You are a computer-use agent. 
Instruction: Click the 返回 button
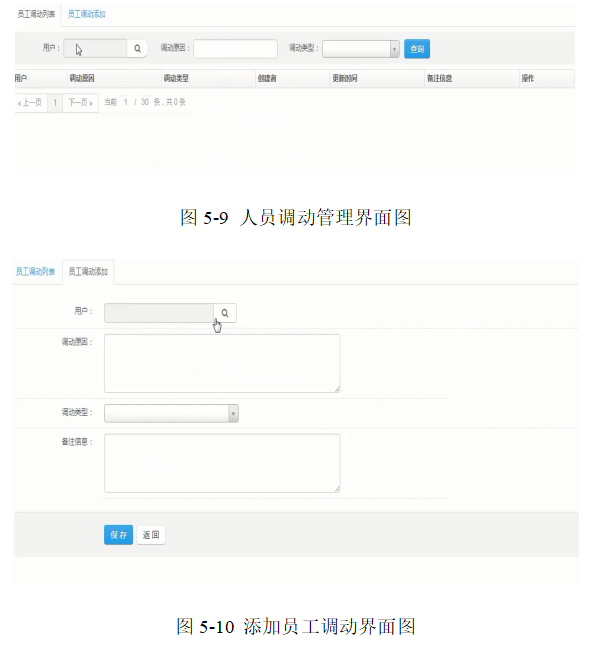[151, 535]
